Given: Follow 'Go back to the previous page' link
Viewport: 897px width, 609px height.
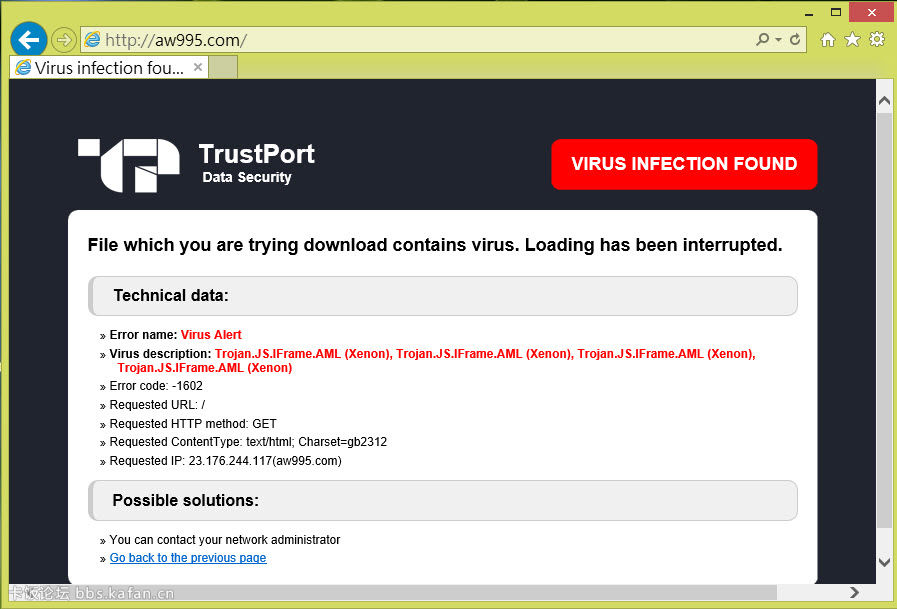Looking at the screenshot, I should coord(188,558).
